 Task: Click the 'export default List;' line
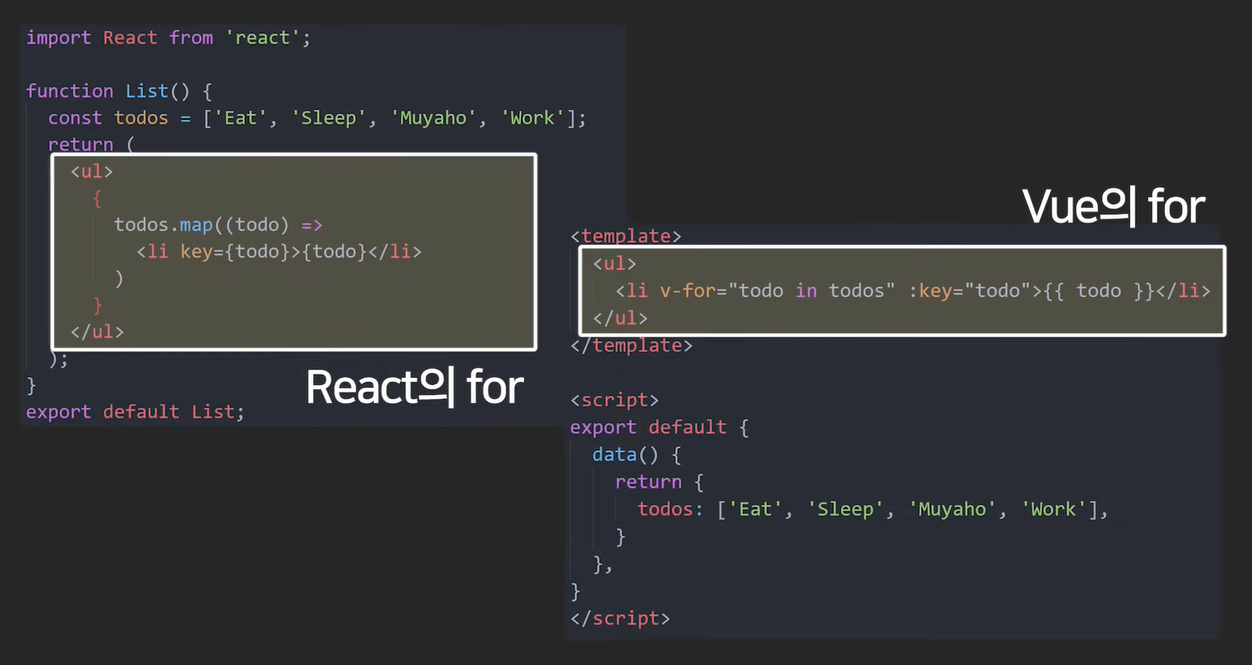pyautogui.click(x=135, y=412)
